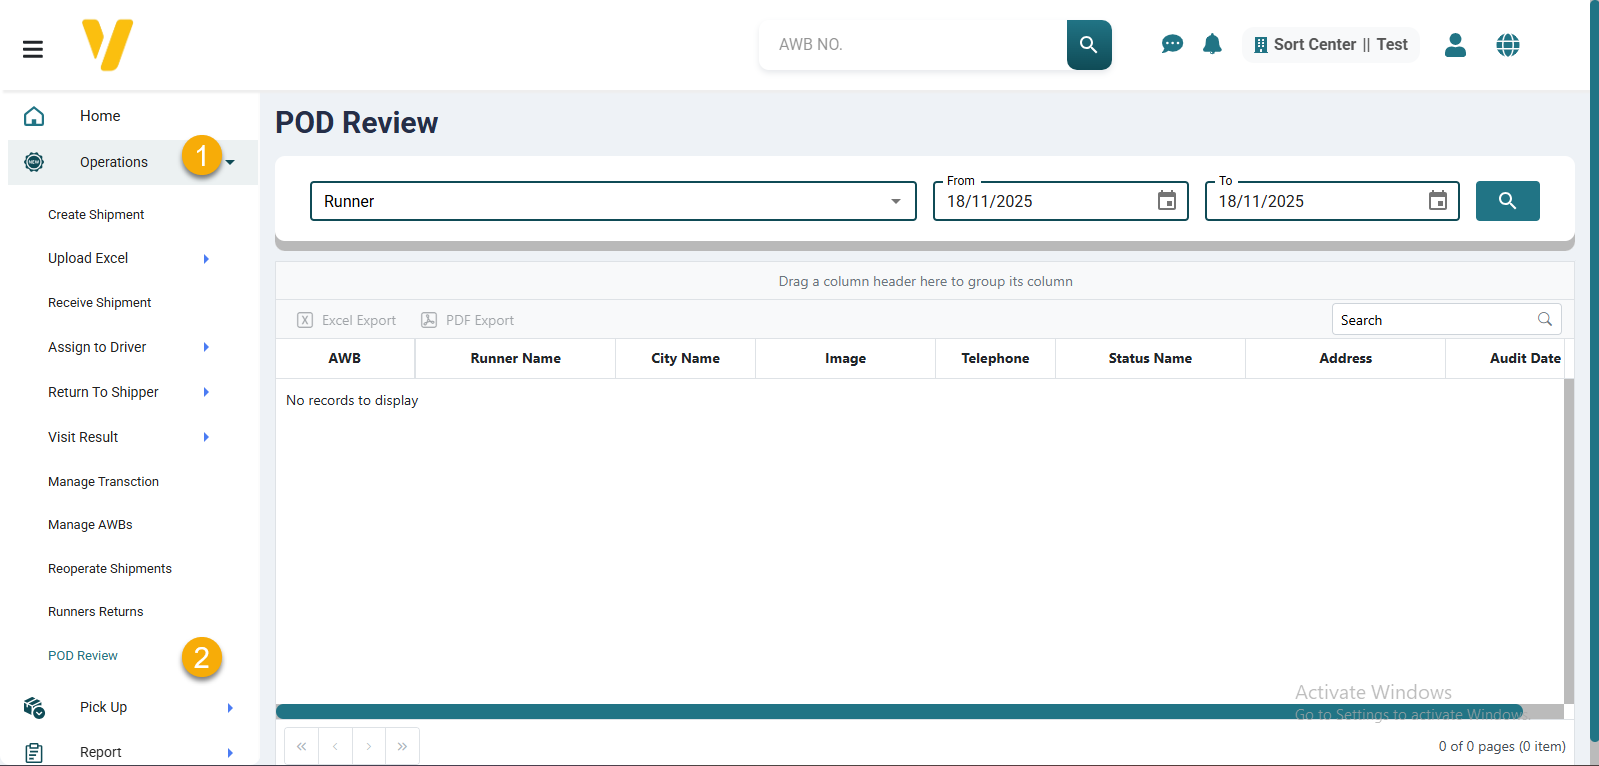The height and width of the screenshot is (766, 1599).
Task: Sort by Address column header
Action: point(1346,358)
